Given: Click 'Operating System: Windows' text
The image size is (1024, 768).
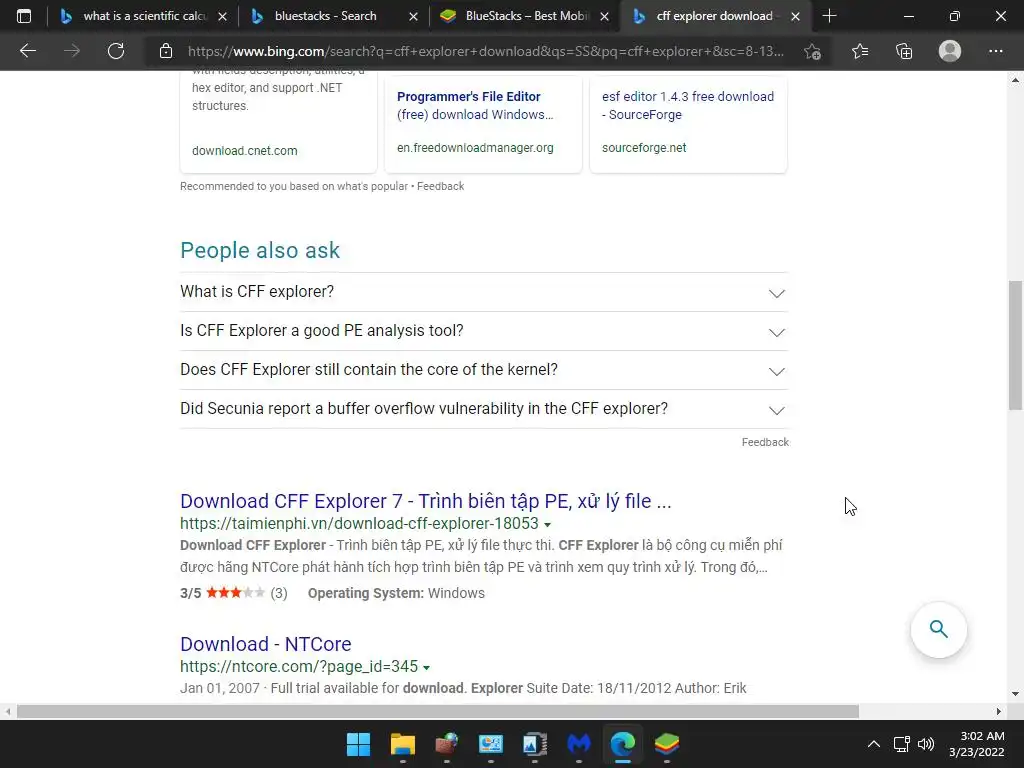Looking at the screenshot, I should [x=396, y=593].
